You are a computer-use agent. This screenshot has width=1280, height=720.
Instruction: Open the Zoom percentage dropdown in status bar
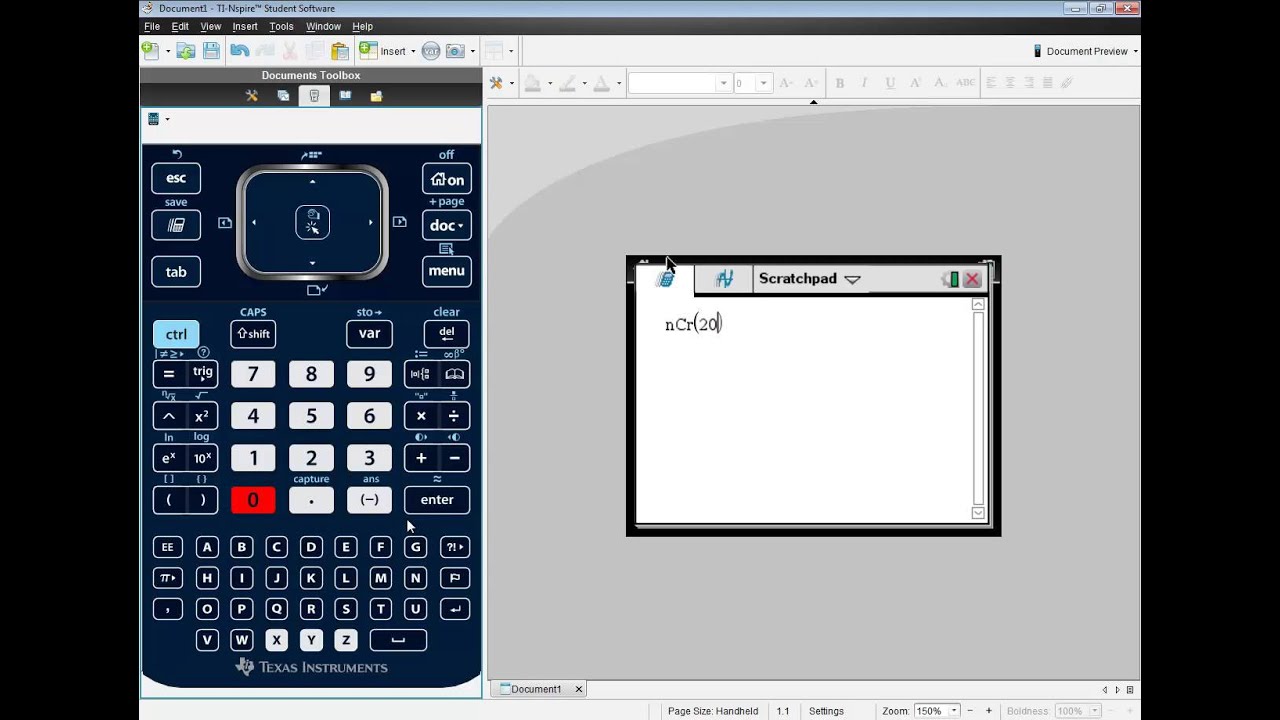[954, 711]
